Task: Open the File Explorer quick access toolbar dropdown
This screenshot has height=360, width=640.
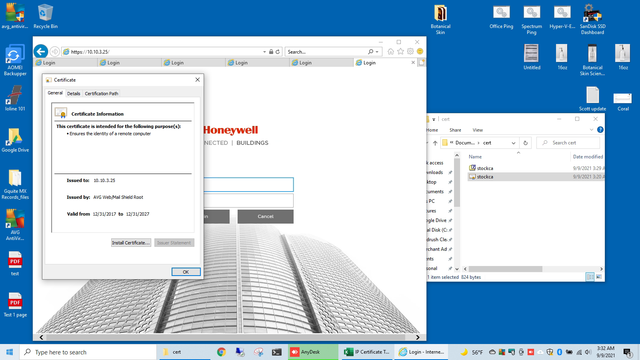Action: click(x=433, y=119)
